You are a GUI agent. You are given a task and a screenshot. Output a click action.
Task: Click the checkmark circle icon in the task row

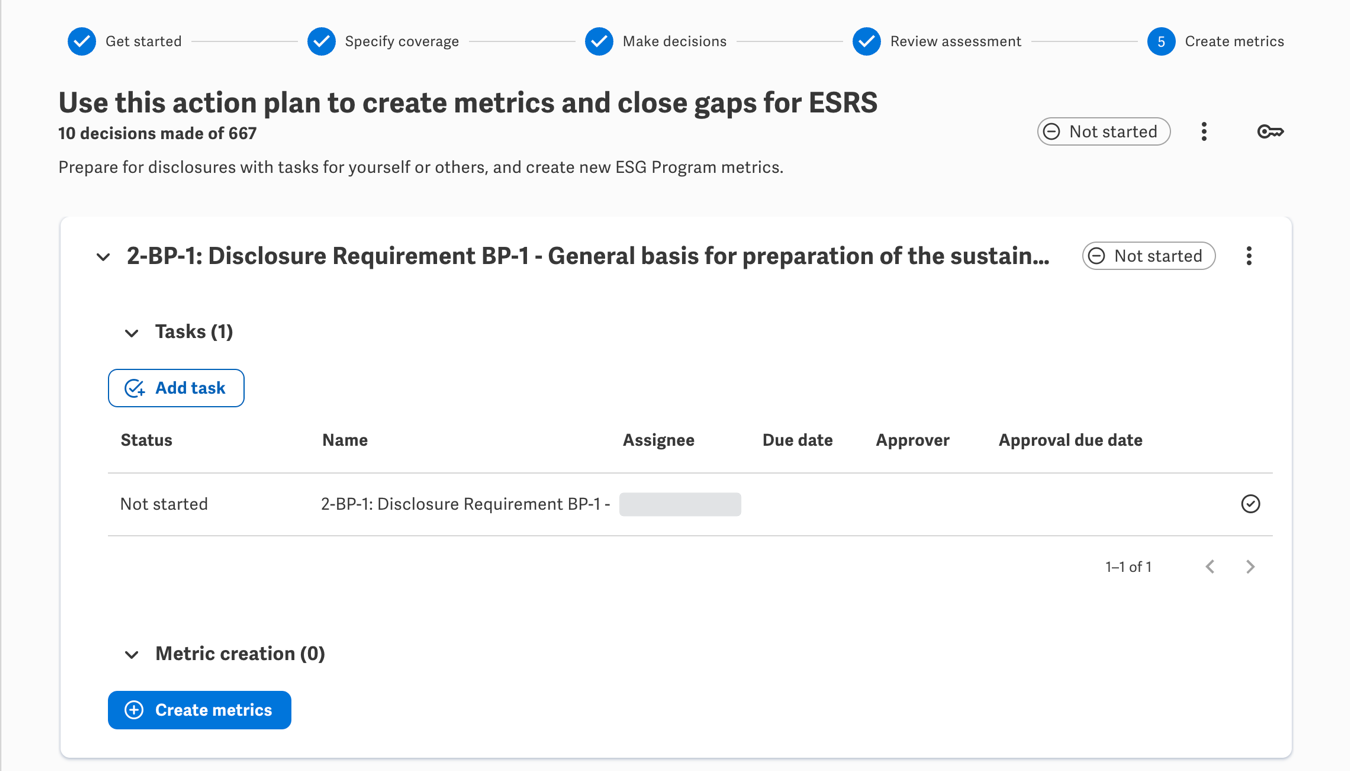pyautogui.click(x=1250, y=504)
